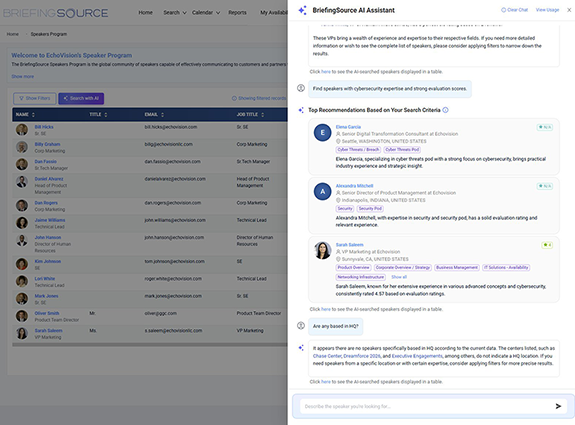Sort by the NAME column
The image size is (575, 425).
tap(25, 115)
